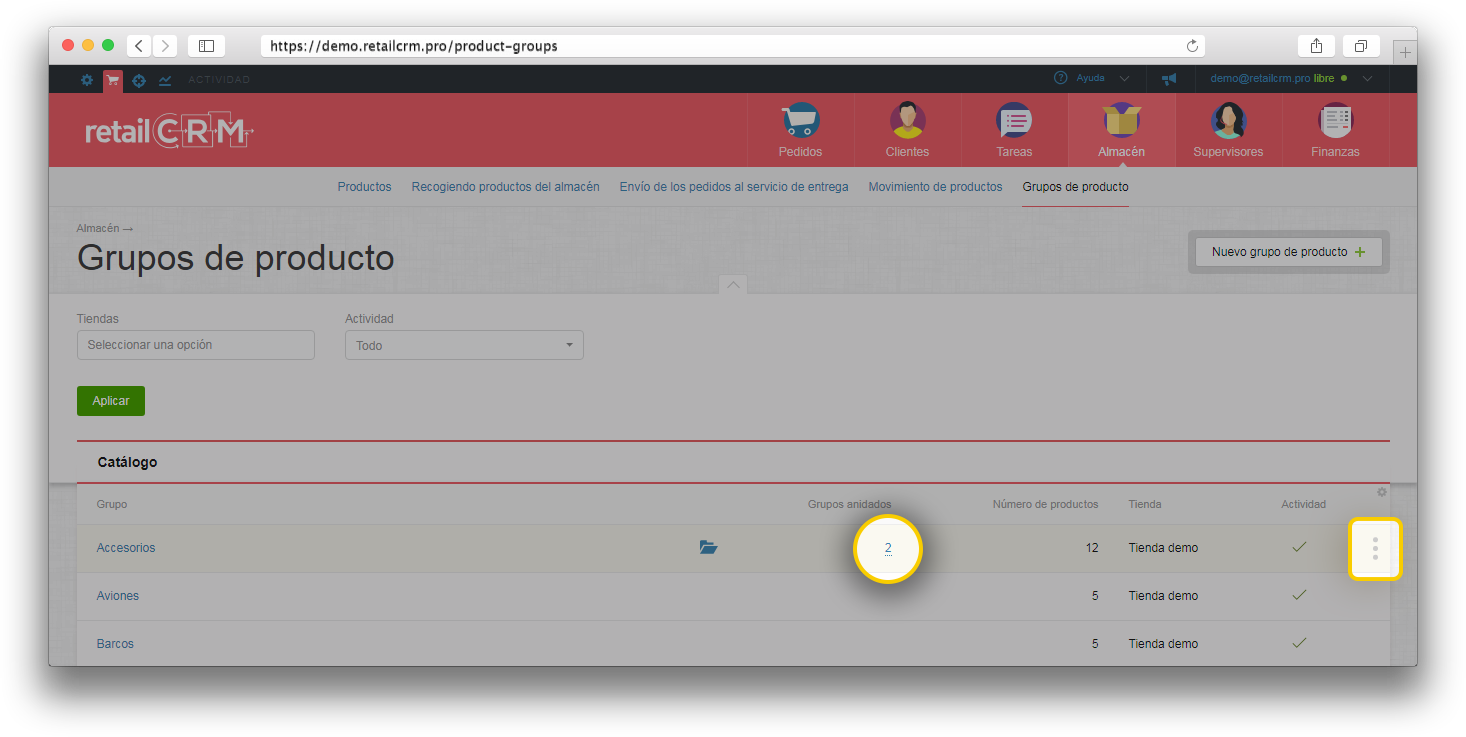Click the open folder icon for Accesorios
This screenshot has height=737, width=1466.
click(x=708, y=547)
